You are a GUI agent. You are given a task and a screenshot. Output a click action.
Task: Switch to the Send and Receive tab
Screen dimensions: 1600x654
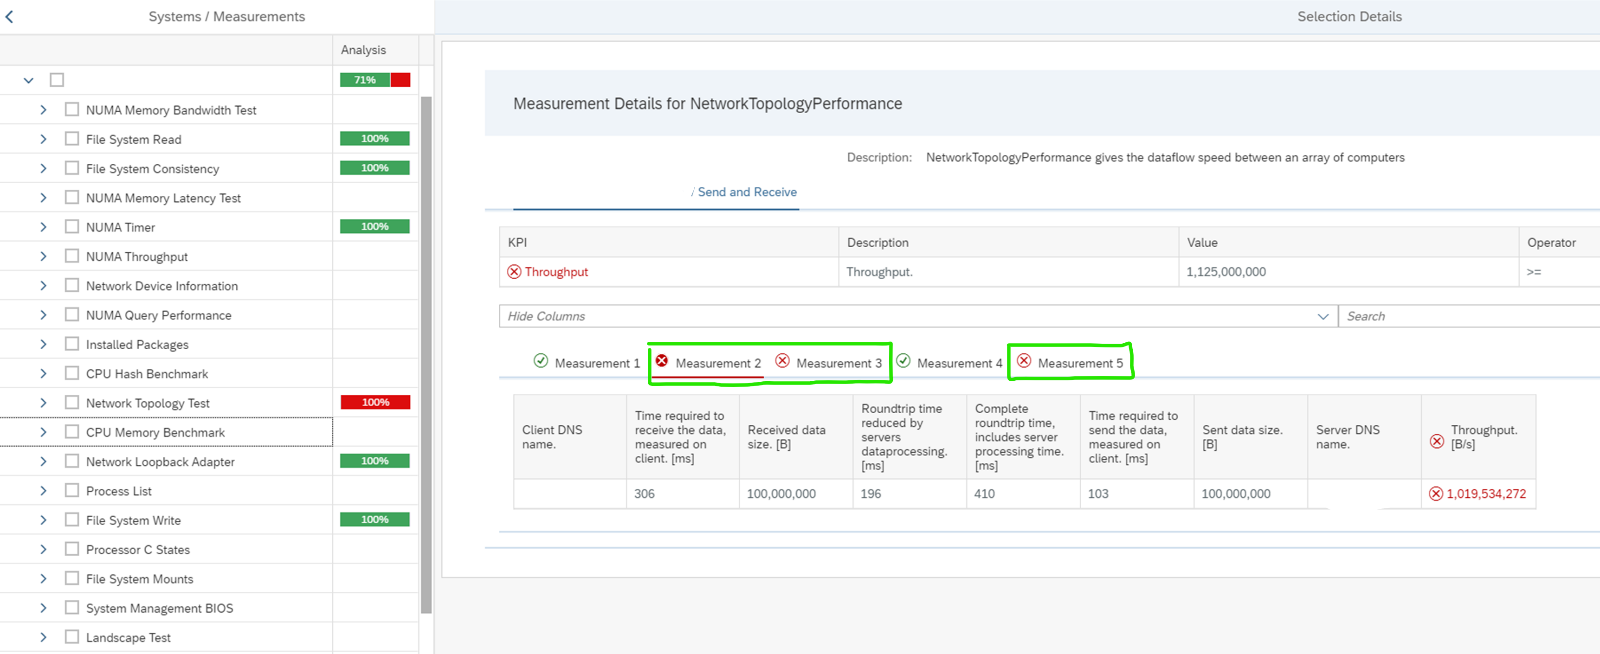pos(747,192)
